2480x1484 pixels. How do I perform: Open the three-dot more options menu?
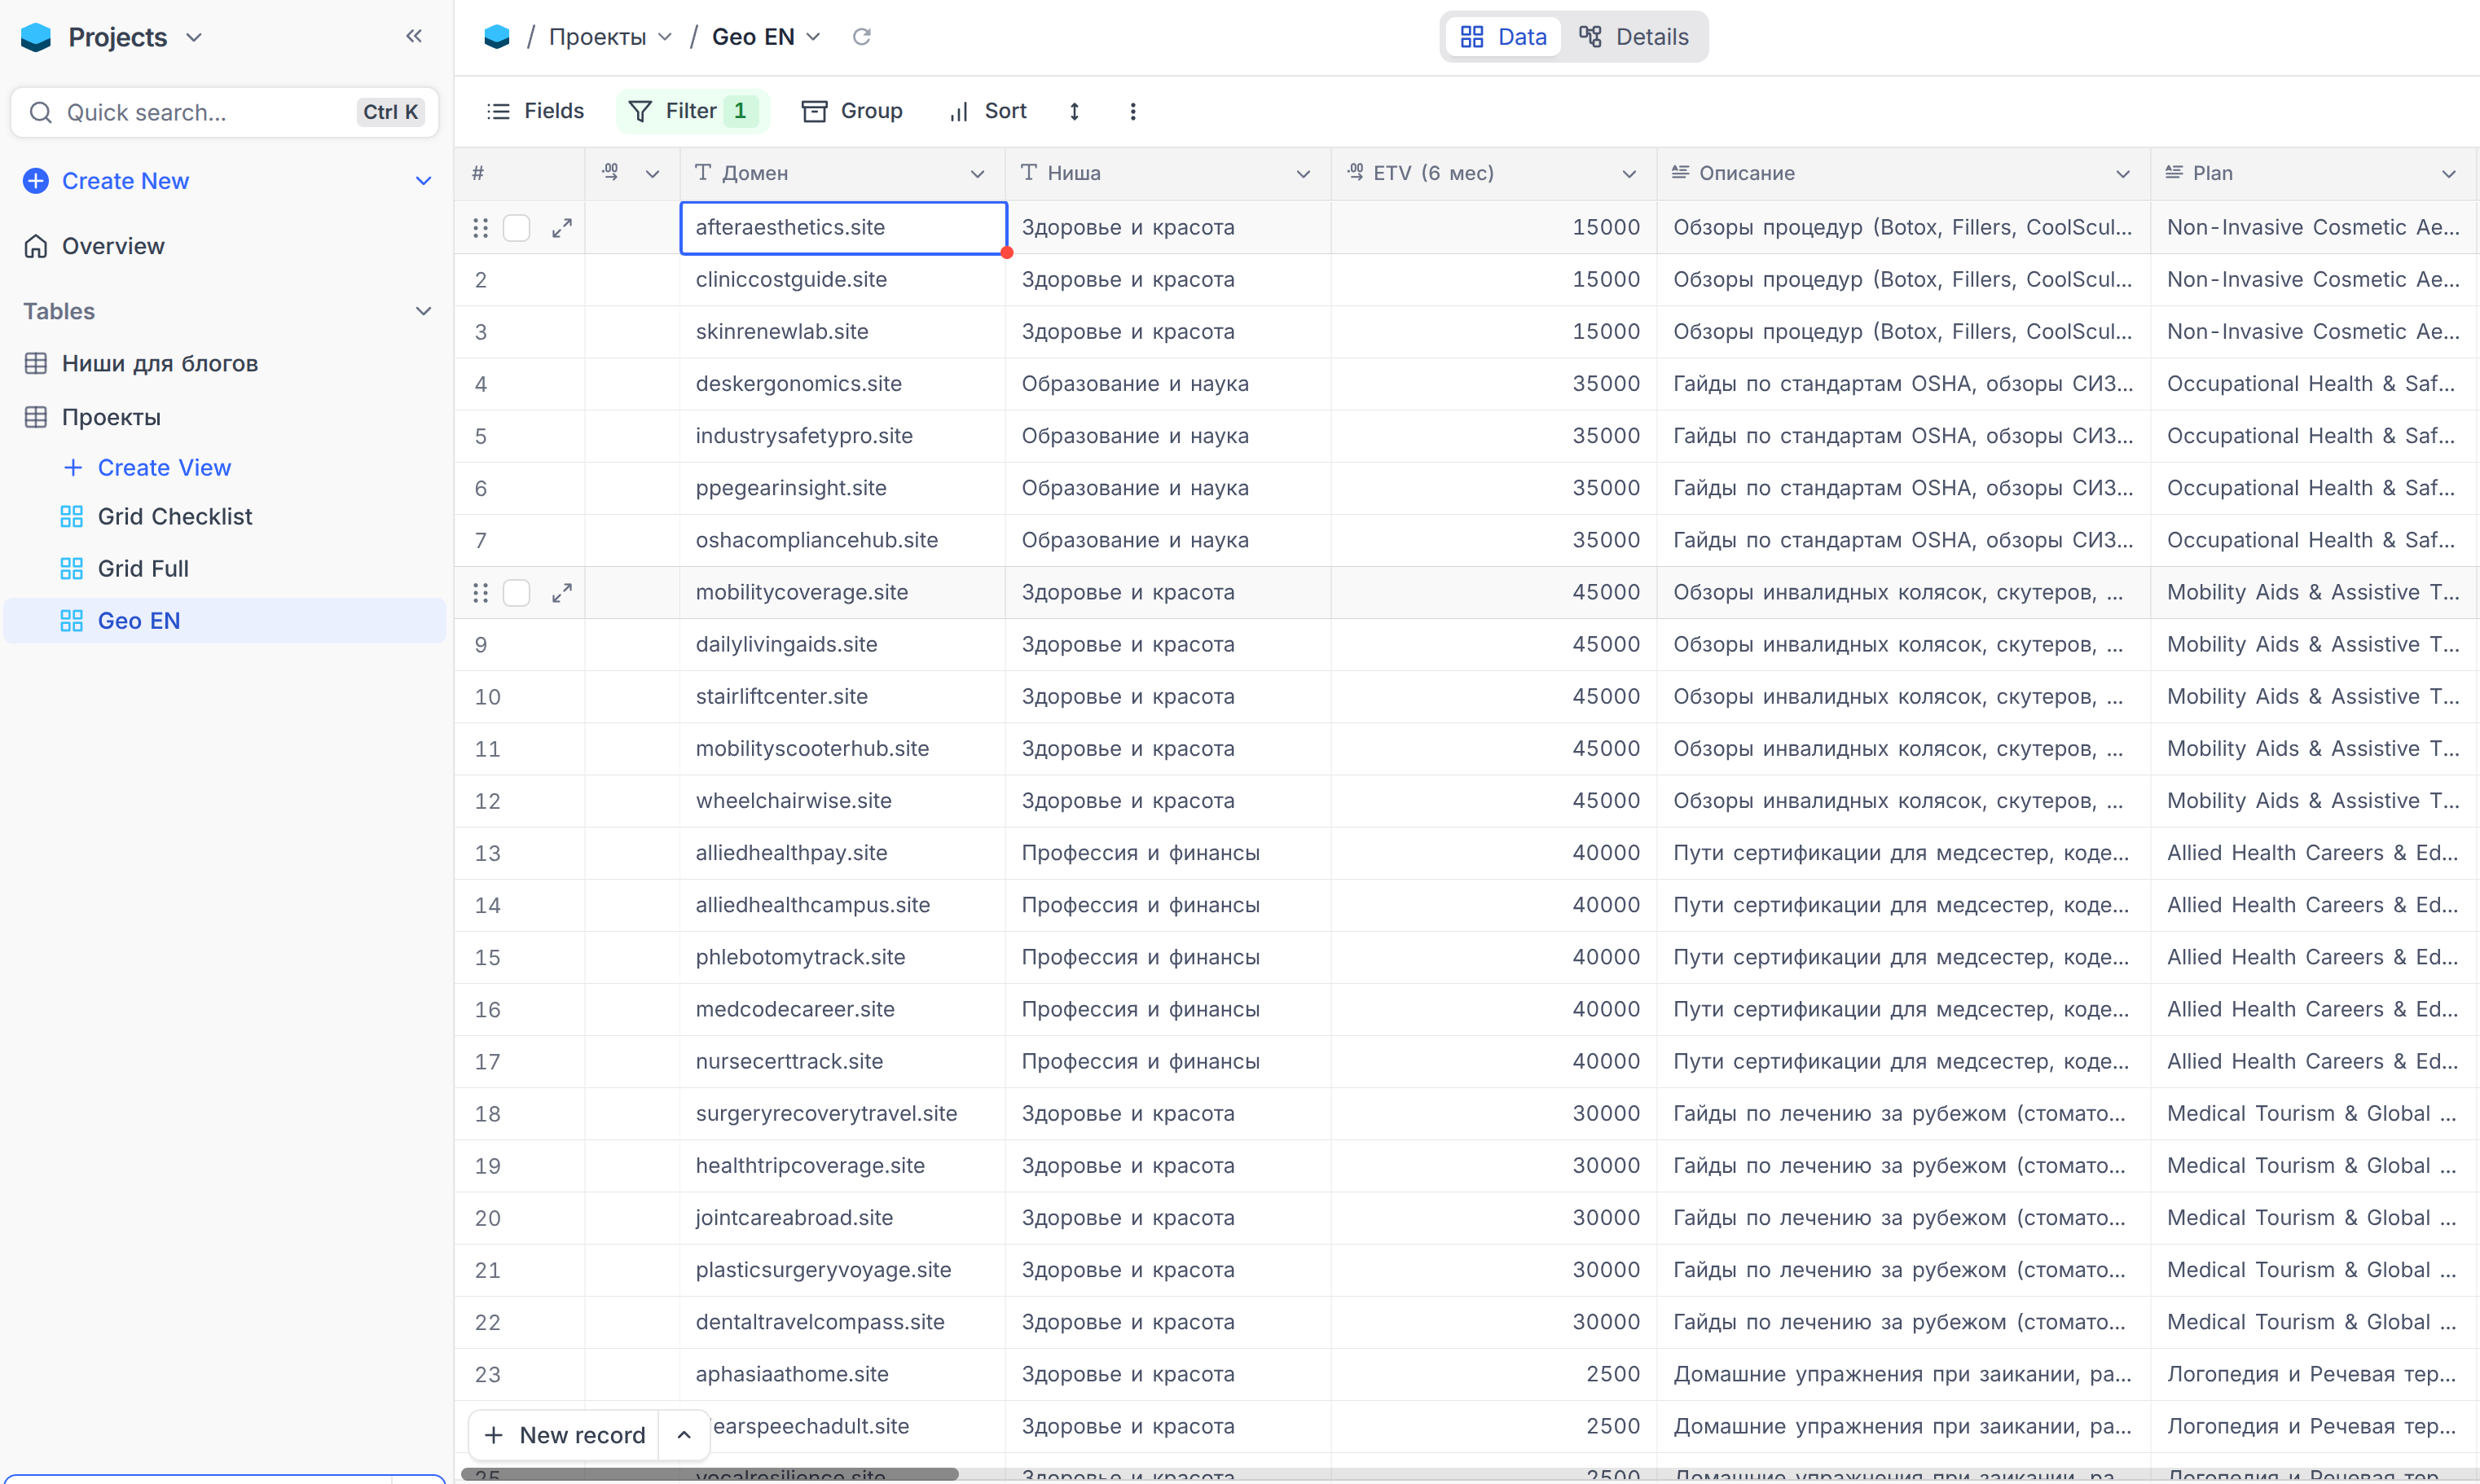point(1132,111)
